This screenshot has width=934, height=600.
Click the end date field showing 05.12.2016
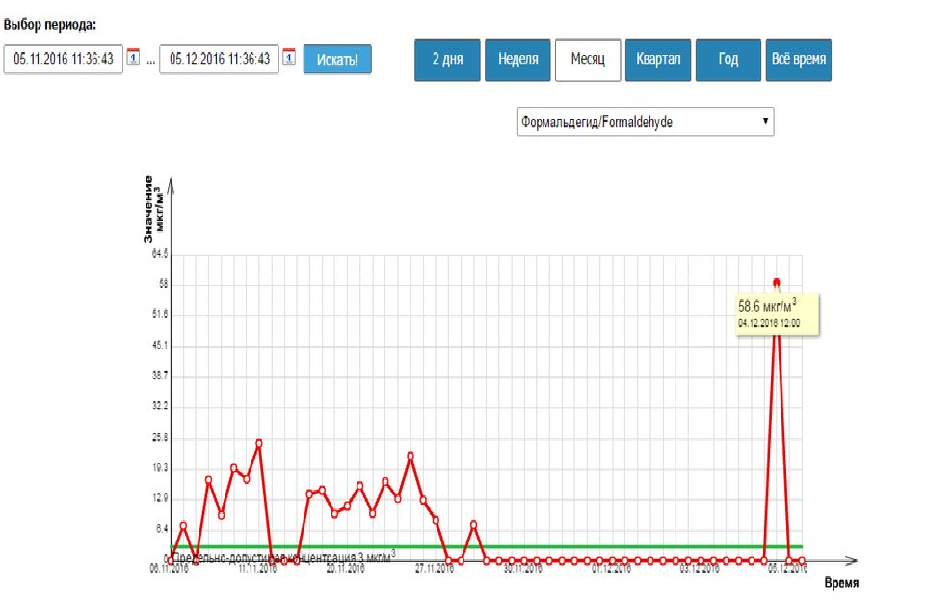(x=219, y=59)
